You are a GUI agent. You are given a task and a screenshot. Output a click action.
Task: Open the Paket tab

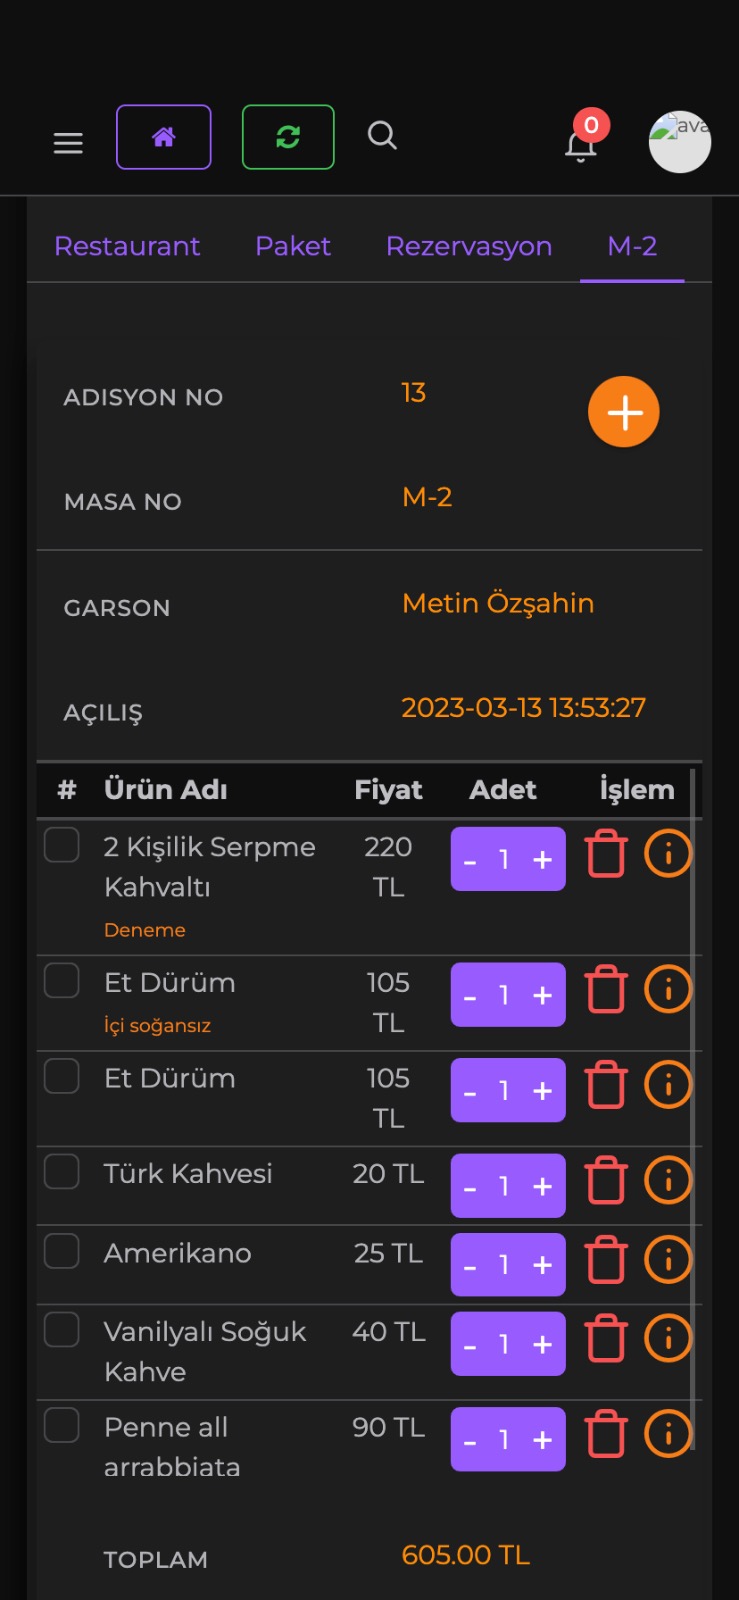292,246
